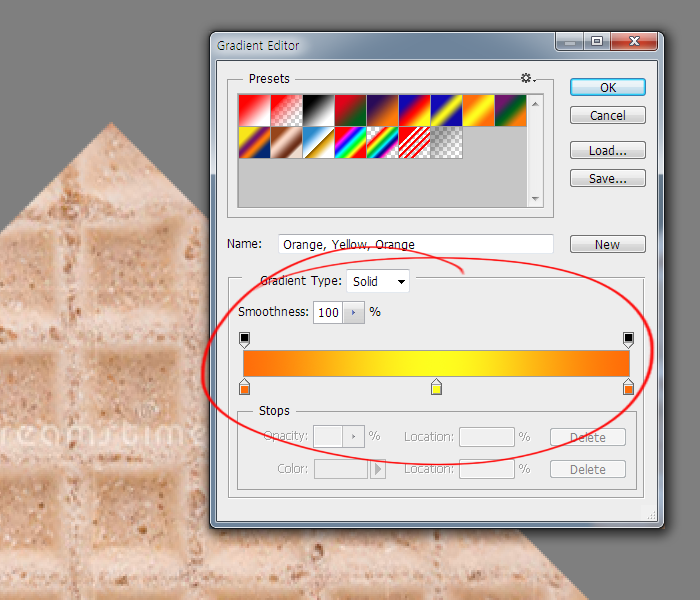Image resolution: width=700 pixels, height=600 pixels.
Task: Select the black to white preset gradient
Action: (x=319, y=110)
